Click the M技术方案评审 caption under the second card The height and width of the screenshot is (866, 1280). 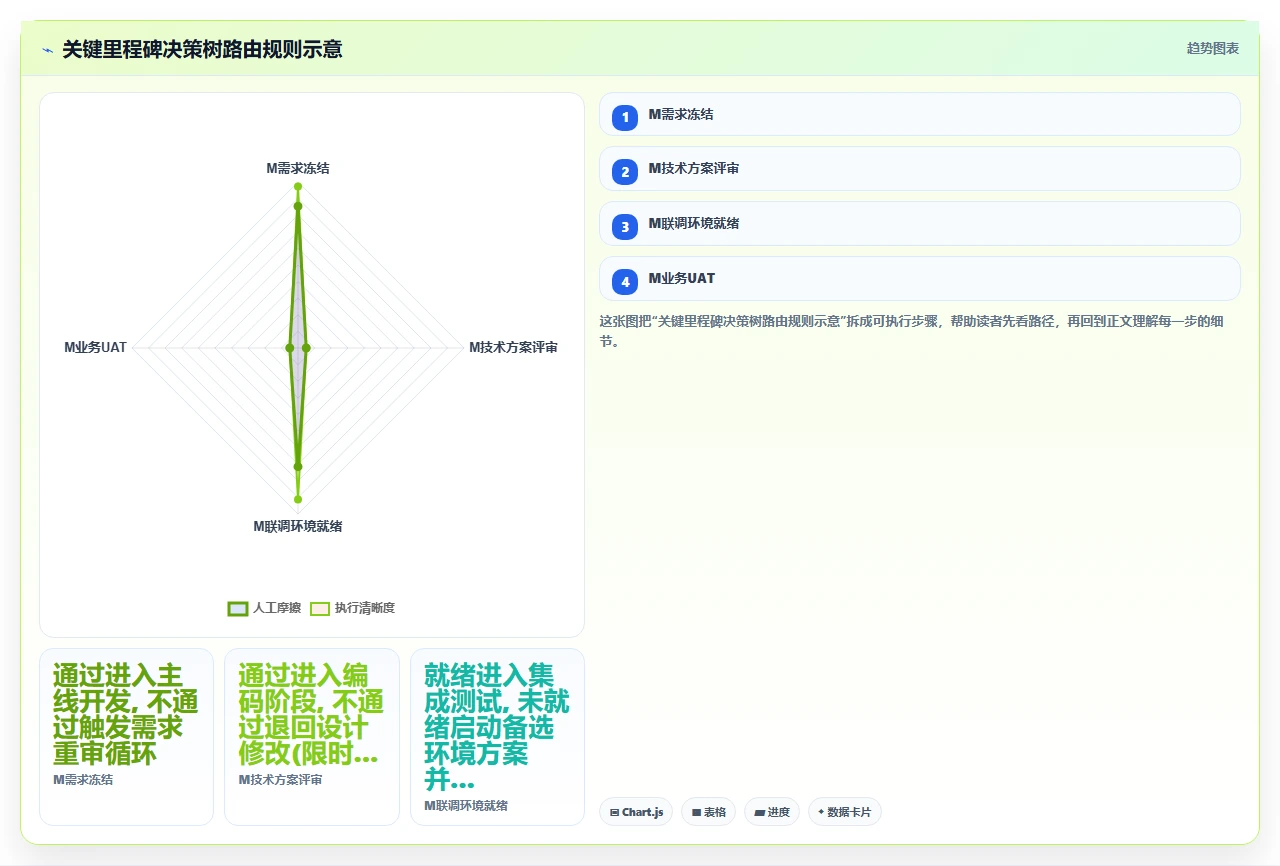pyautogui.click(x=280, y=780)
